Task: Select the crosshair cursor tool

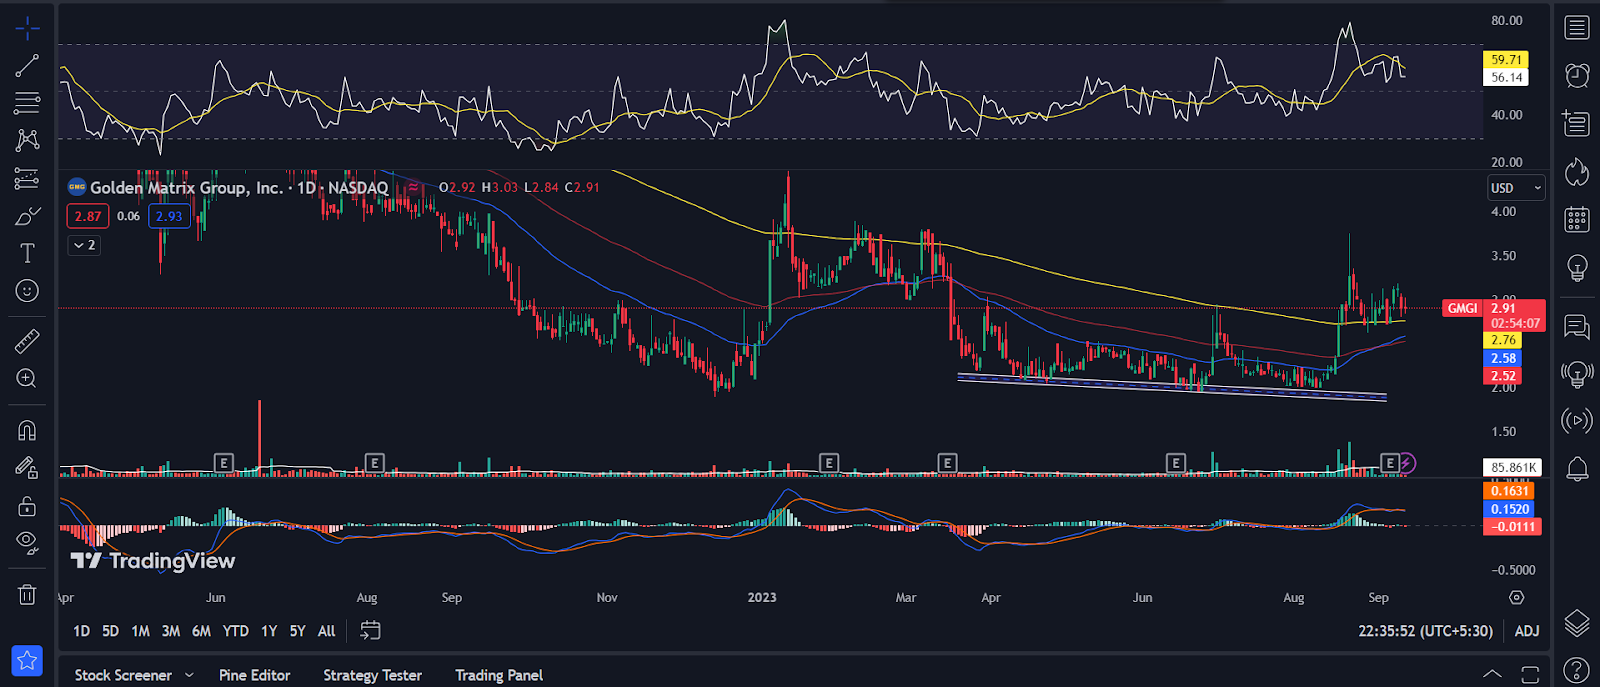Action: 27,28
